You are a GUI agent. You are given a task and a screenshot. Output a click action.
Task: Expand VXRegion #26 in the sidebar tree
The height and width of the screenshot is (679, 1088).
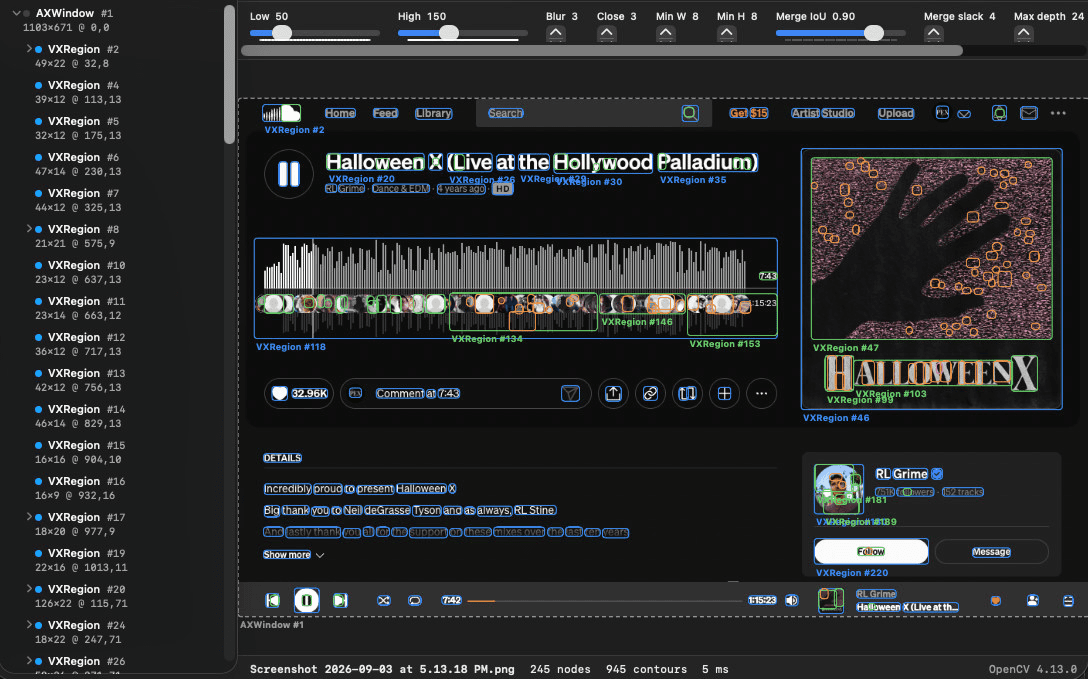point(29,660)
